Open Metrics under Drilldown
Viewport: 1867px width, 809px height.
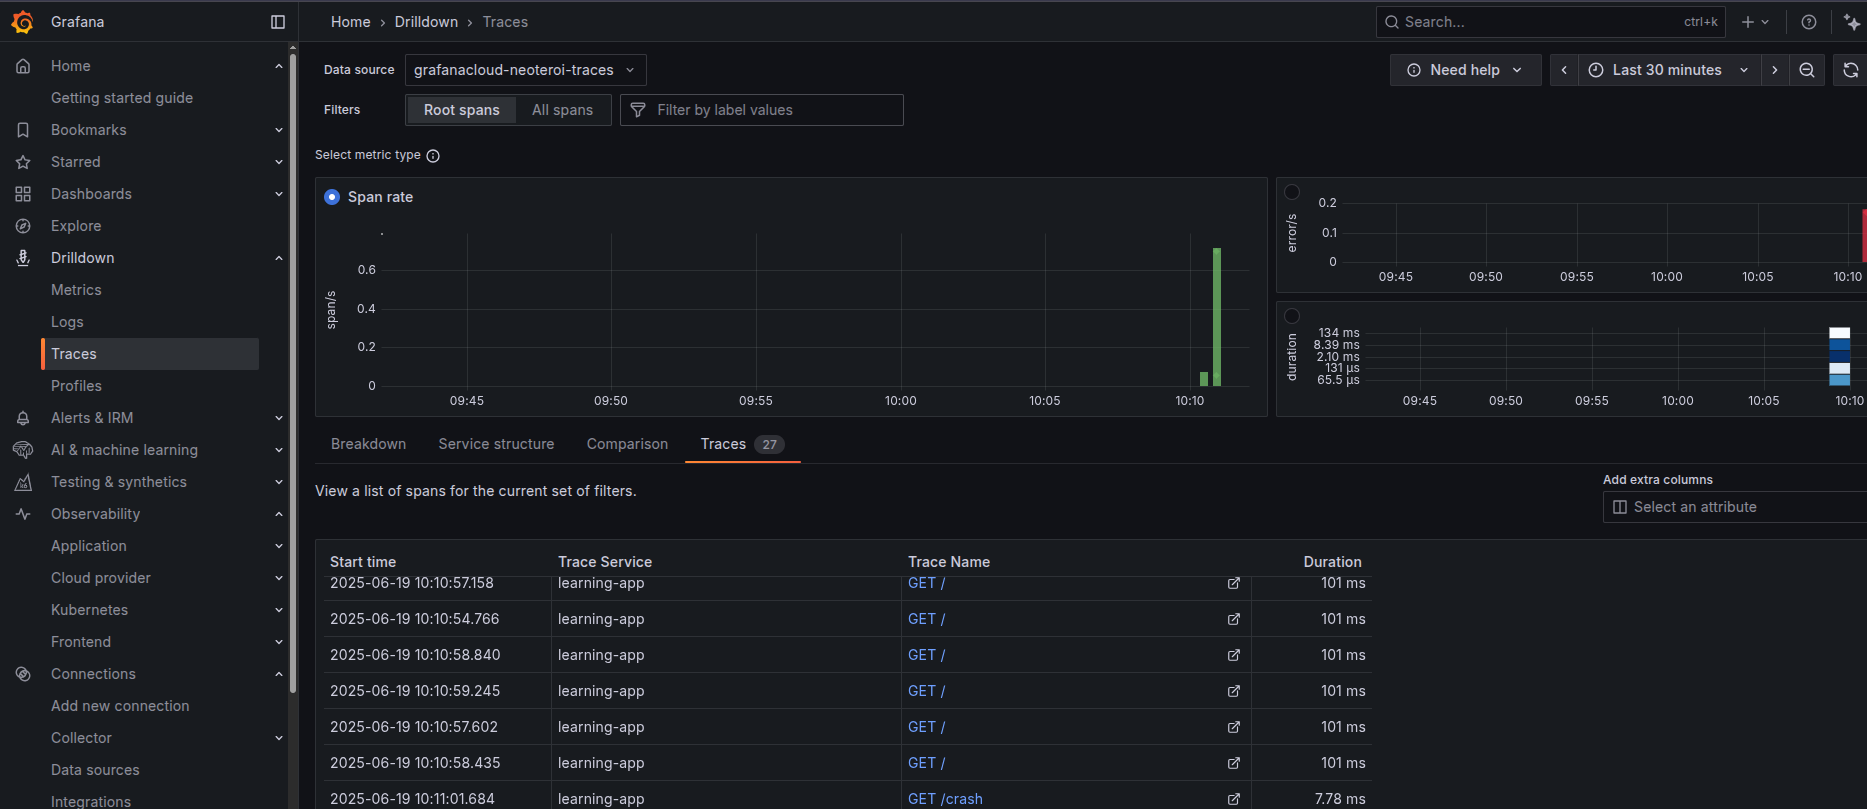[x=76, y=290]
